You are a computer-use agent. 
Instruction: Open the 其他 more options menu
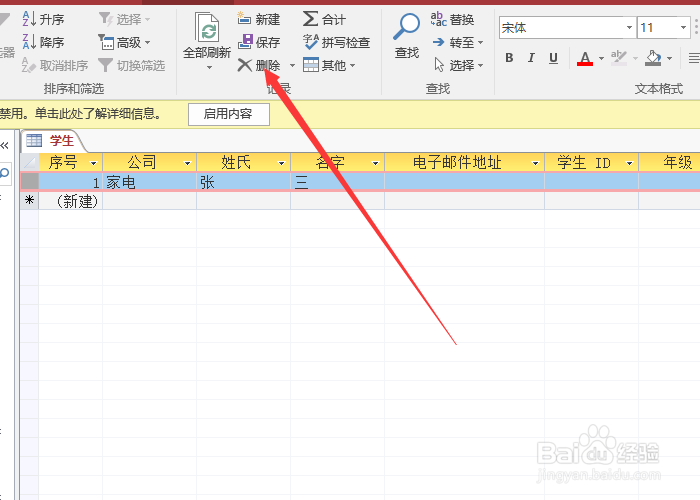[x=329, y=65]
